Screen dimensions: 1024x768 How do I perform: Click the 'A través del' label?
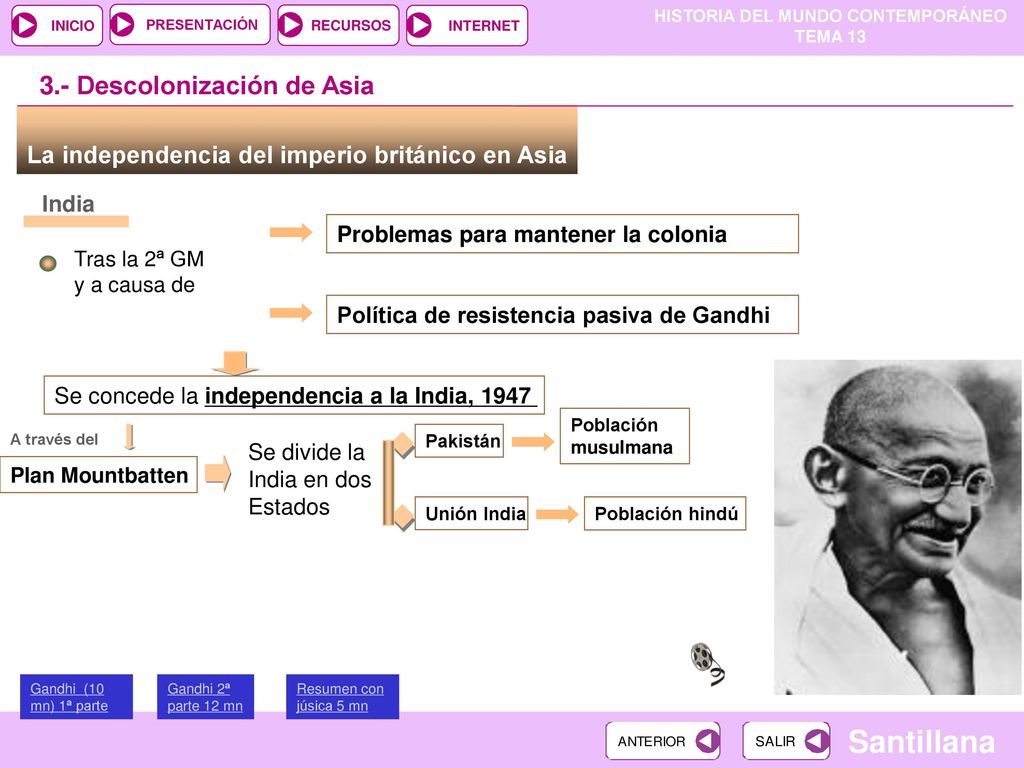[x=54, y=440]
